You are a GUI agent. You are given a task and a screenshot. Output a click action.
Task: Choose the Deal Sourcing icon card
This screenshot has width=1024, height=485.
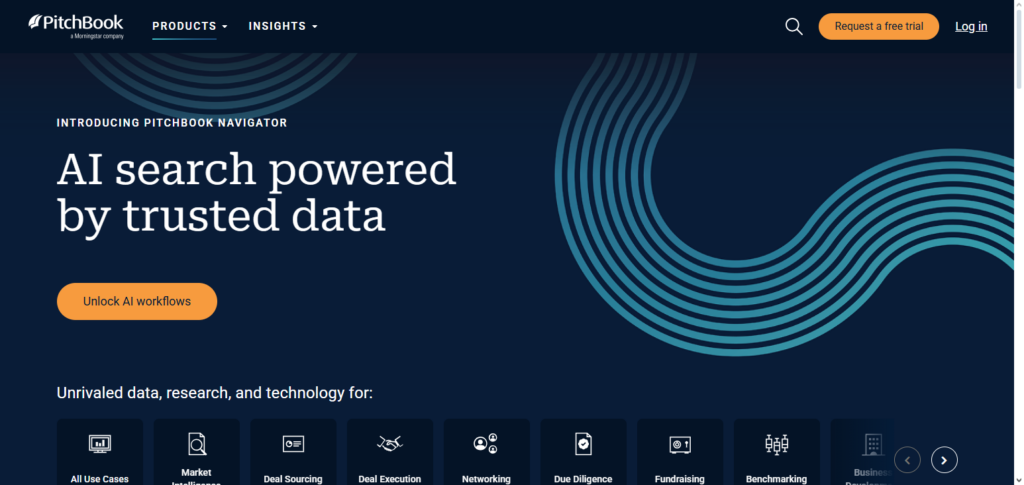293,444
